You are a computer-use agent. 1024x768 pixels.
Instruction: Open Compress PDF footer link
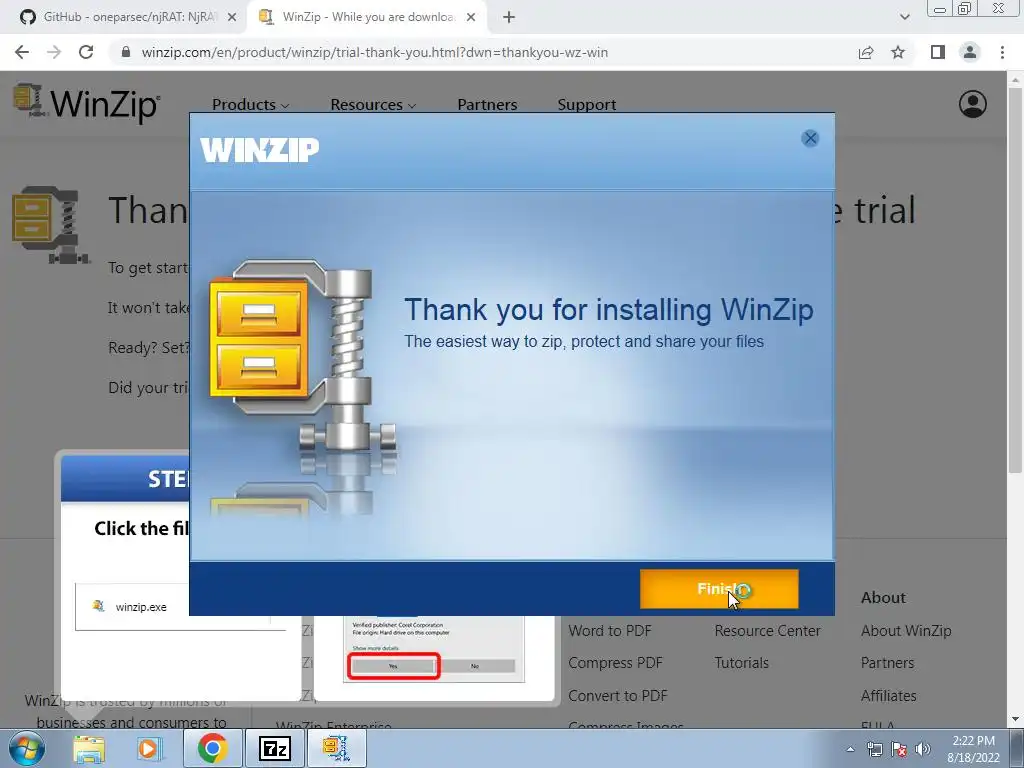pos(615,663)
